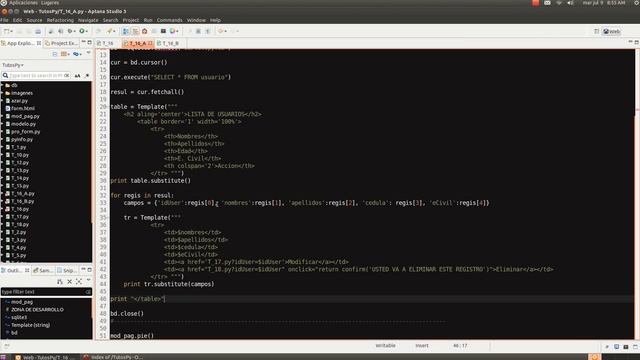Open the Lugares menu in top panel
The image size is (640, 360).
tap(50, 3)
